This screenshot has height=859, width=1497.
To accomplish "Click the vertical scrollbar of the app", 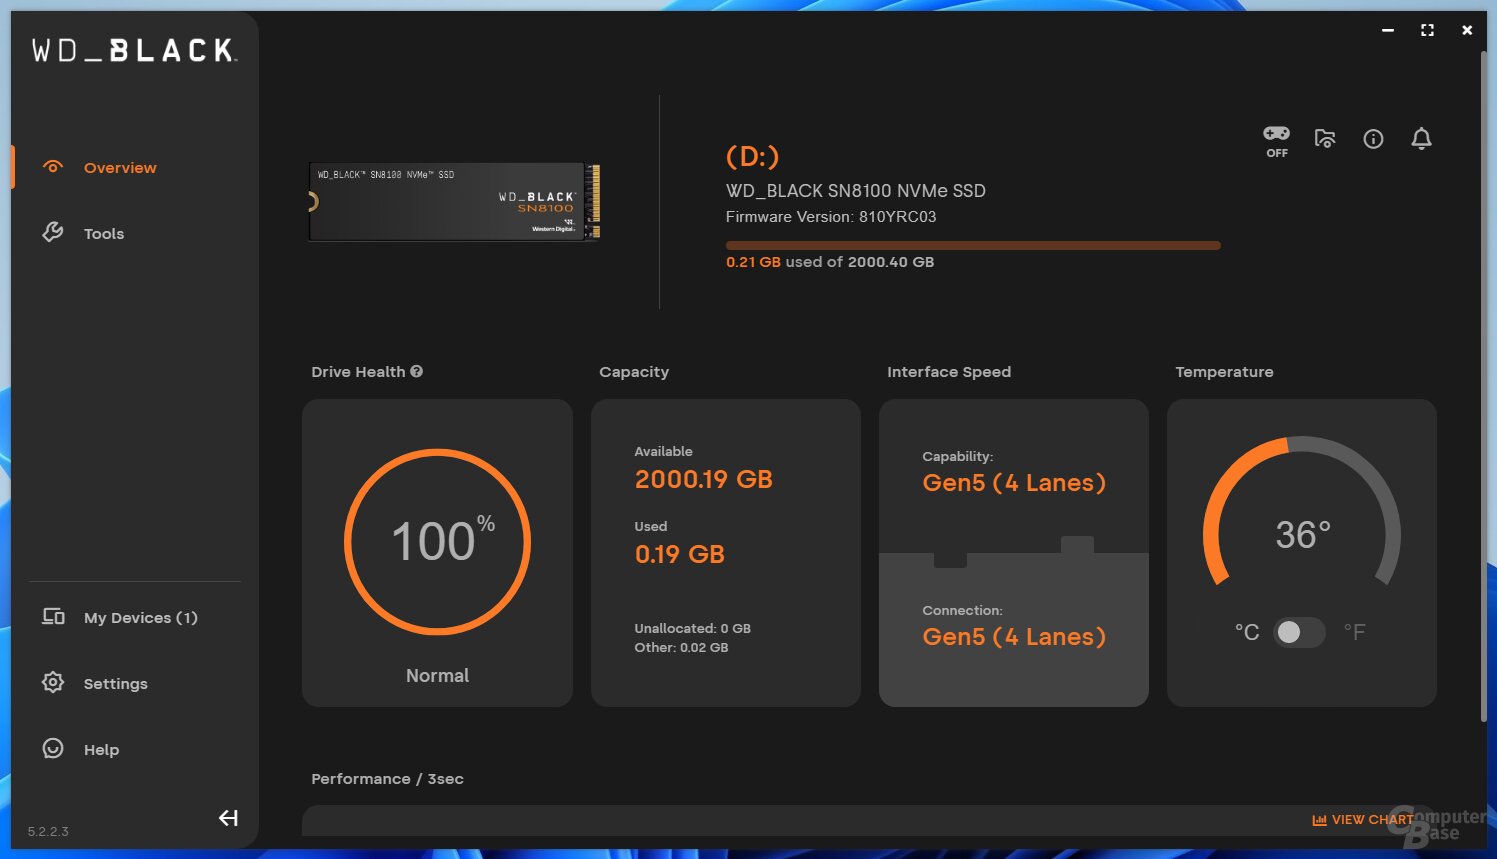I will [x=1483, y=385].
